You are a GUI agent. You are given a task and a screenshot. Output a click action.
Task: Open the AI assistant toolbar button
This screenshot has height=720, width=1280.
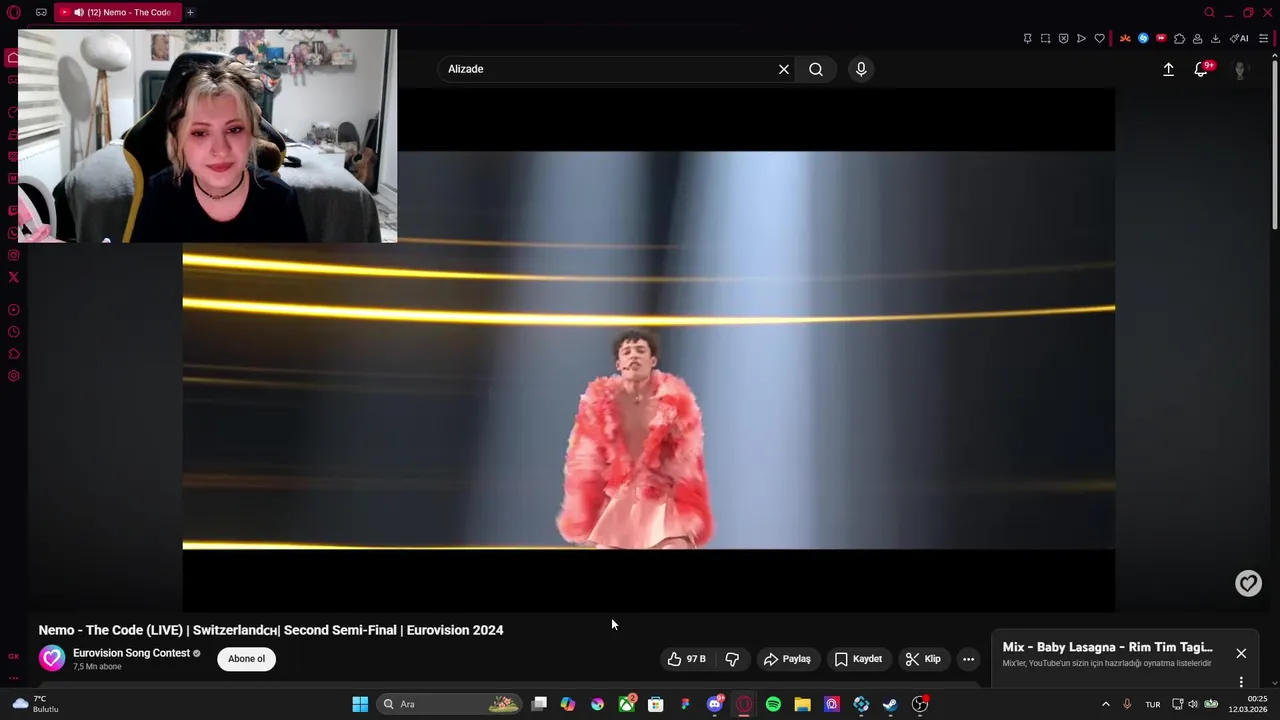click(x=1239, y=39)
